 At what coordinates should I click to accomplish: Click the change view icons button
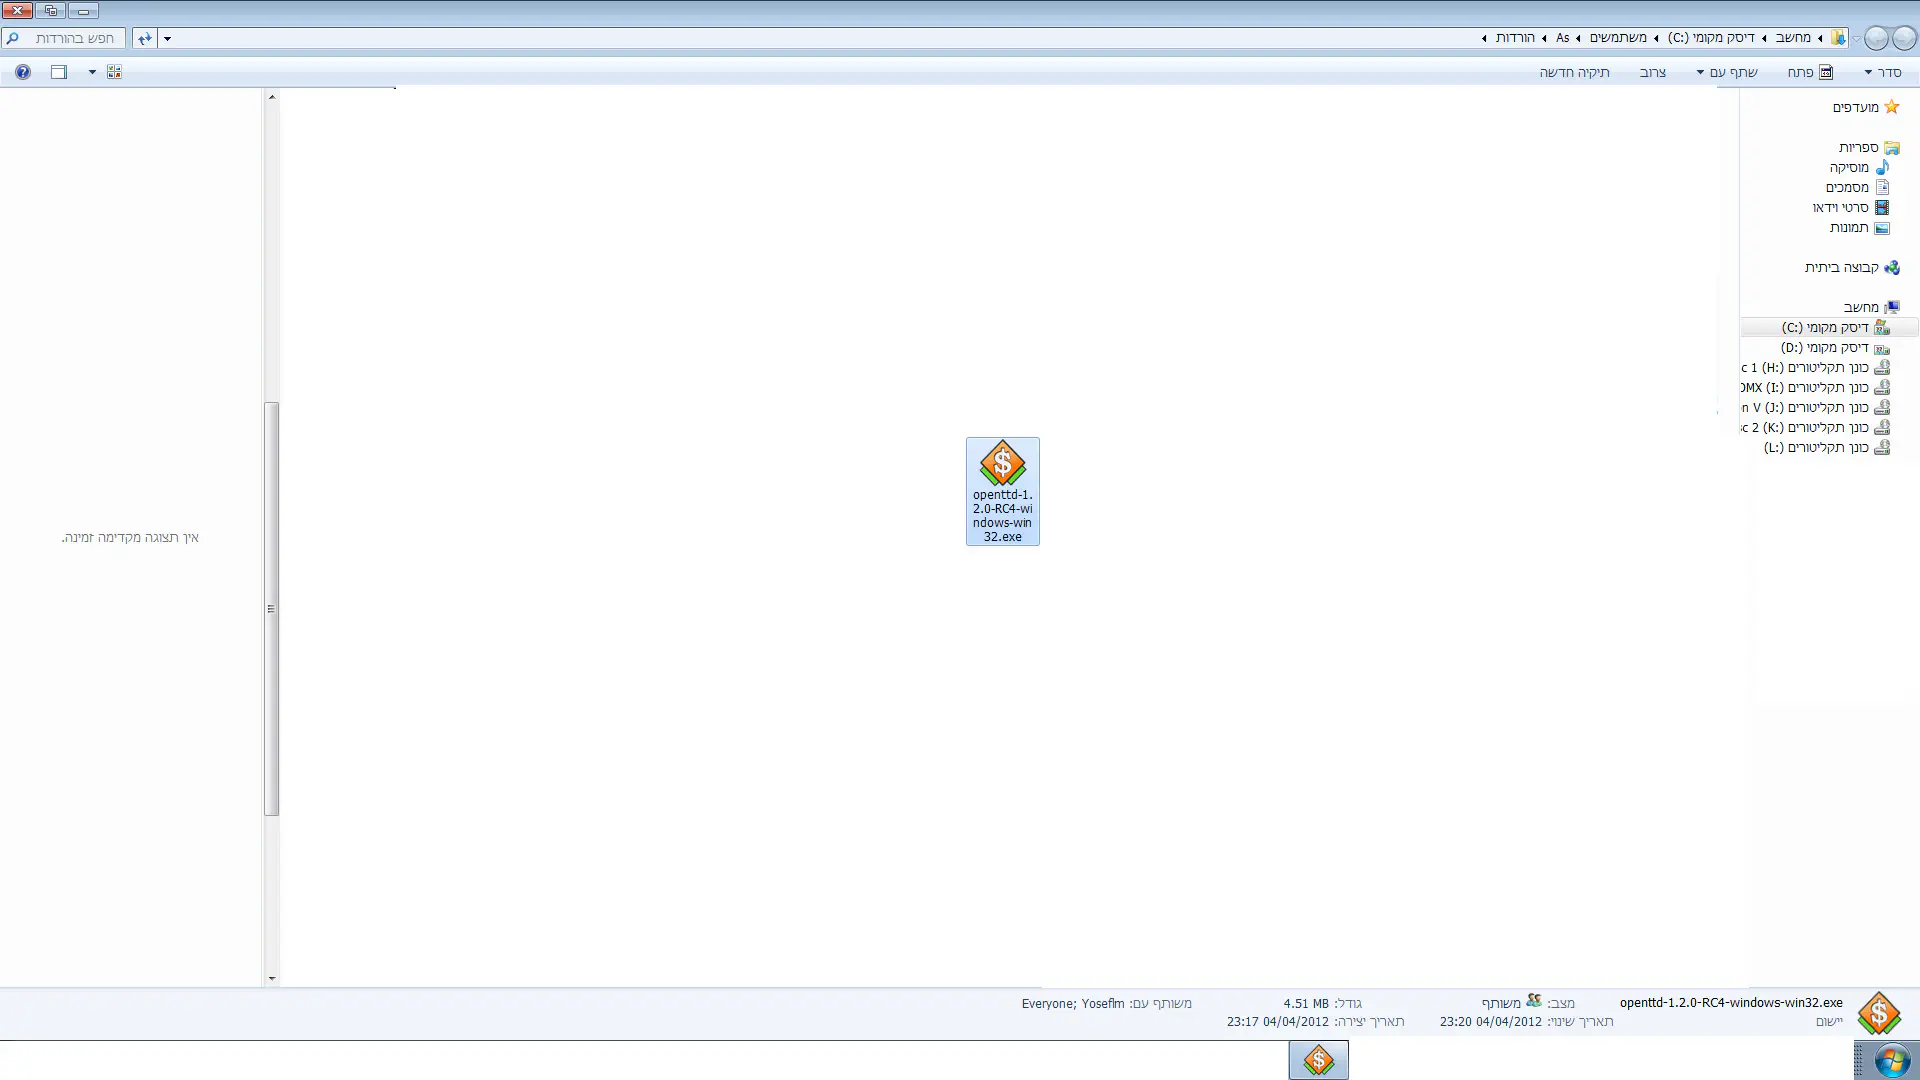click(114, 72)
